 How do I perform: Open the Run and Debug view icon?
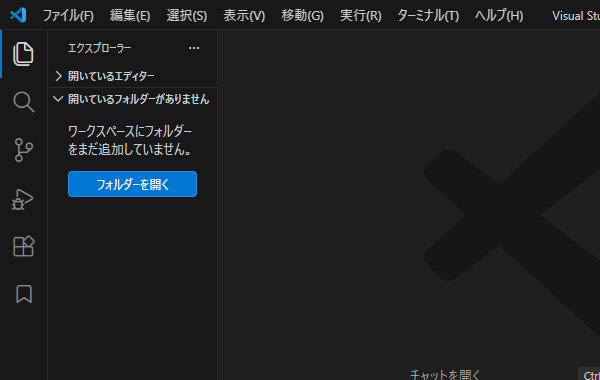(23, 199)
